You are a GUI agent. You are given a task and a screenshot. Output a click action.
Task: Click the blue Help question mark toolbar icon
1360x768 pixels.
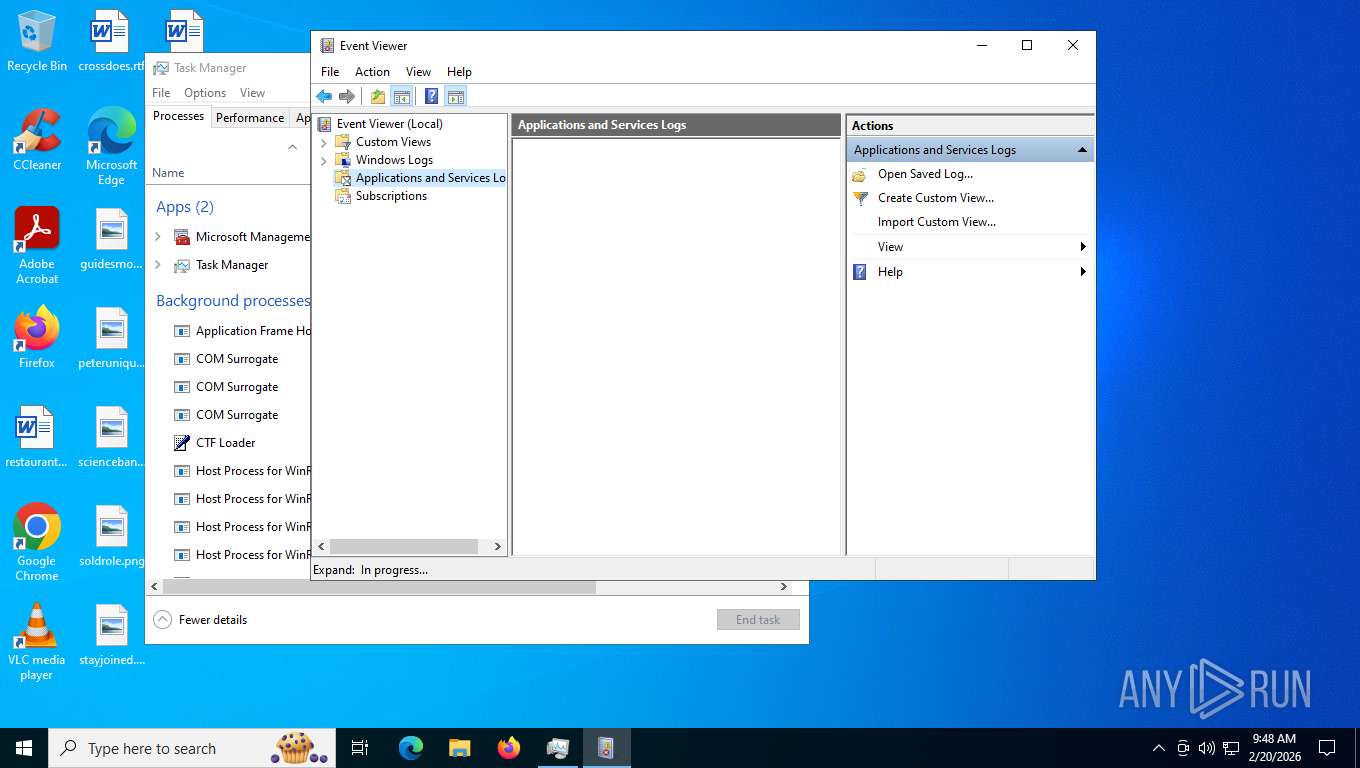tap(432, 96)
